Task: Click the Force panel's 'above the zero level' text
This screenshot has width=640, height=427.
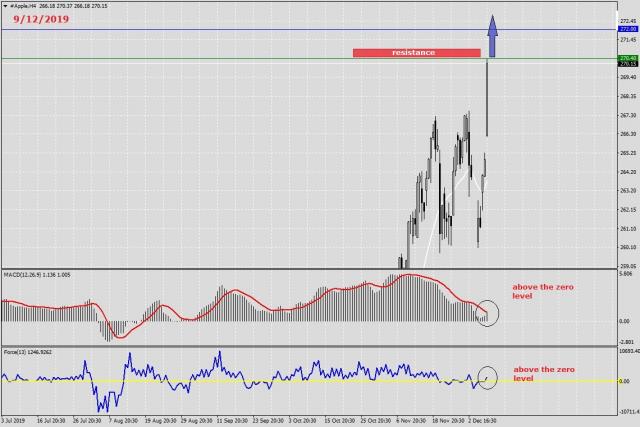Action: pyautogui.click(x=542, y=374)
